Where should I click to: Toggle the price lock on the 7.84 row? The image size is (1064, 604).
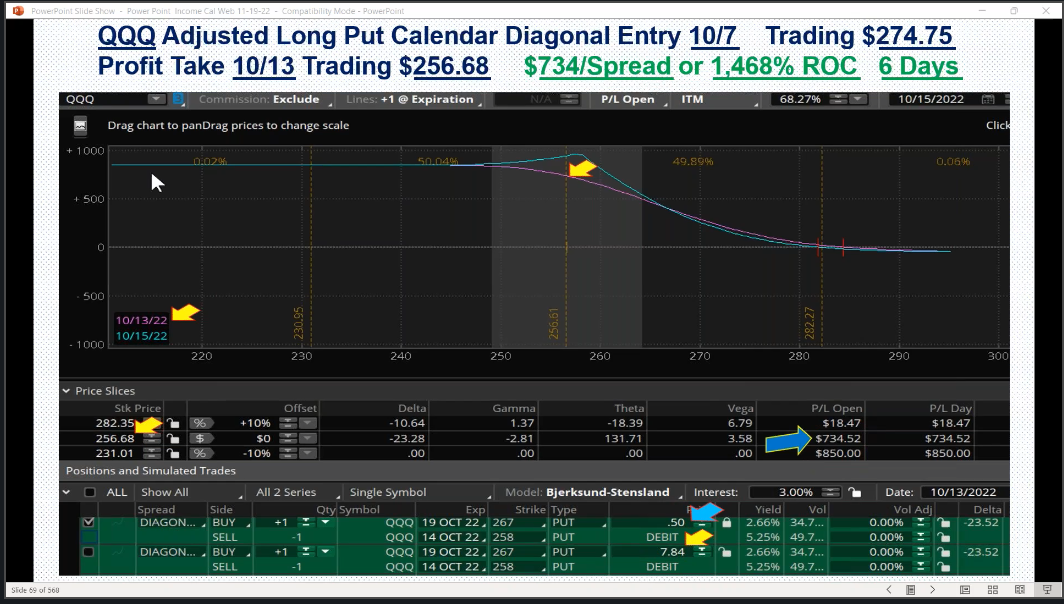tap(725, 552)
